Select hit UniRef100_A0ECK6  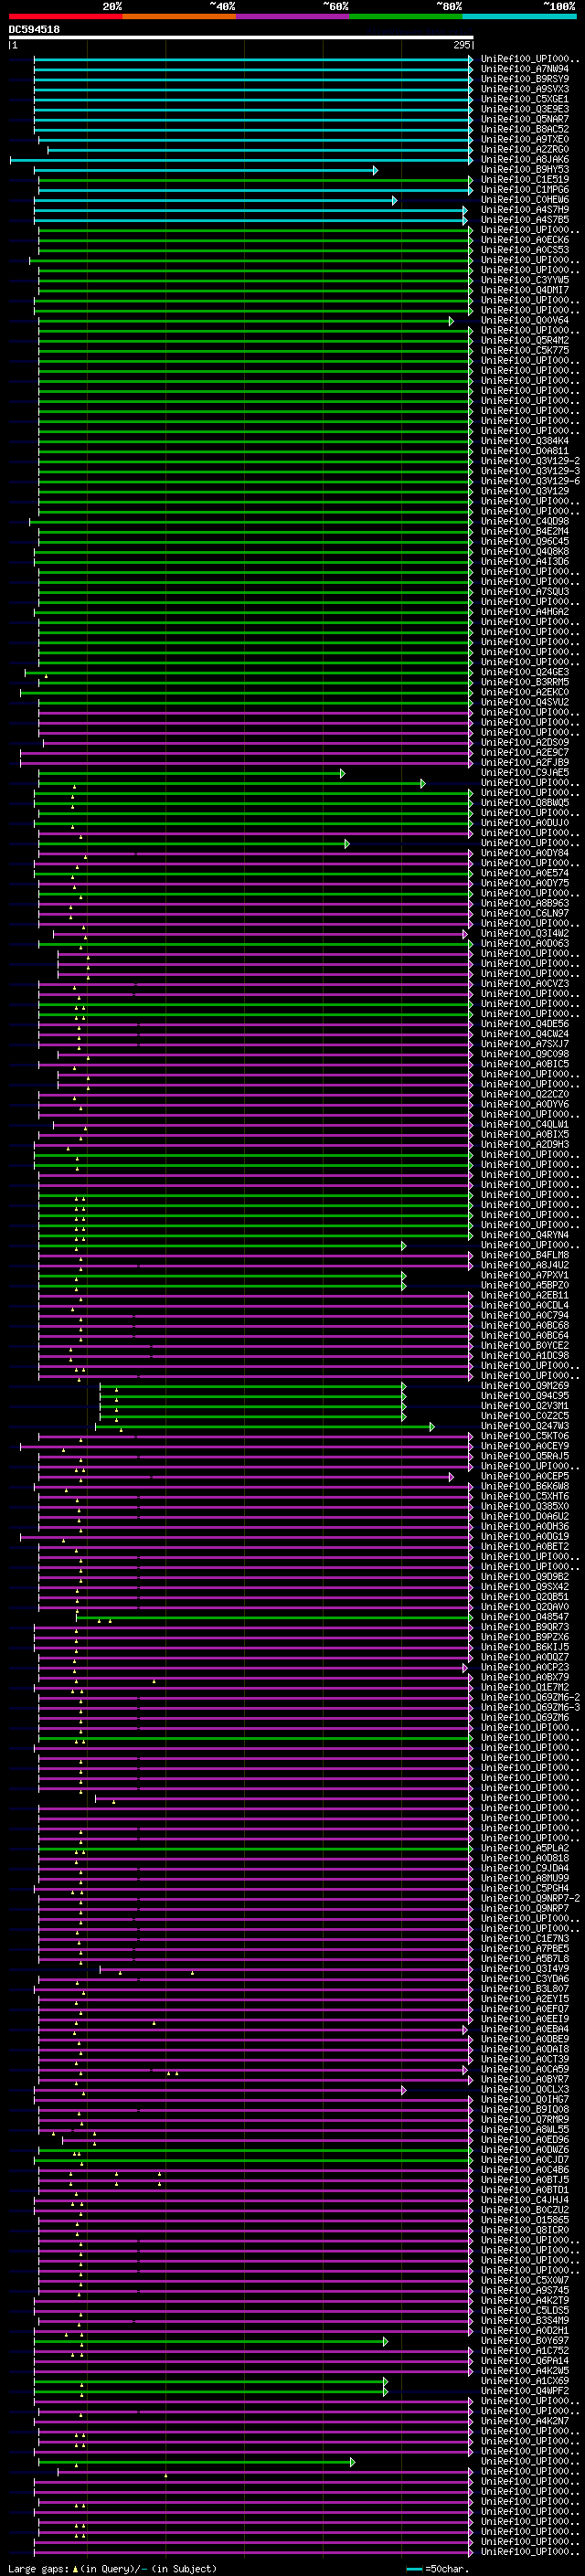525,240
